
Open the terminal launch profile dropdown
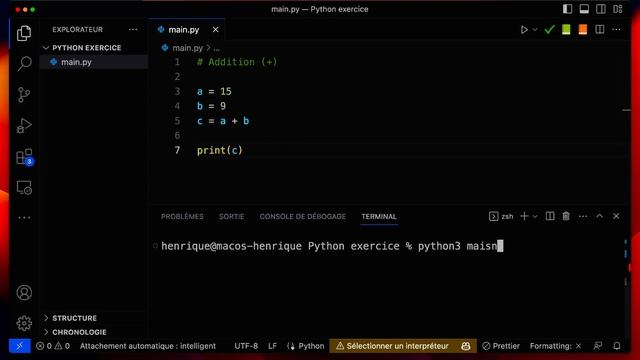pos(535,216)
